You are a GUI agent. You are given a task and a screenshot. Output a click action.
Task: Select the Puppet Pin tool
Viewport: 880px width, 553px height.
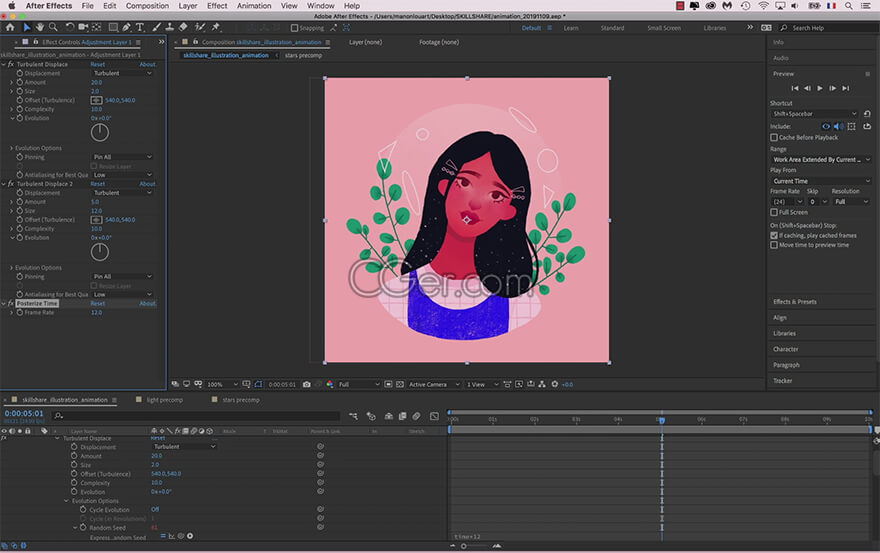click(216, 27)
